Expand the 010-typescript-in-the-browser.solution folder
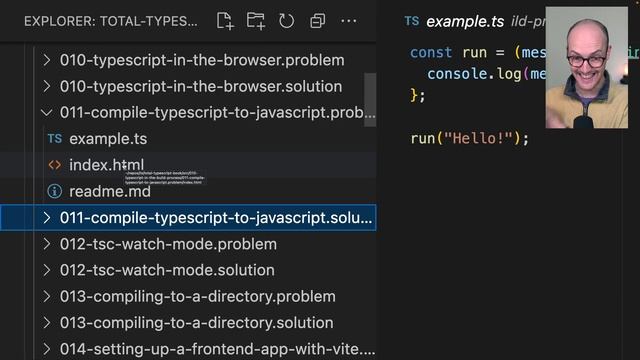Screen dimensions: 640x360 point(47,86)
